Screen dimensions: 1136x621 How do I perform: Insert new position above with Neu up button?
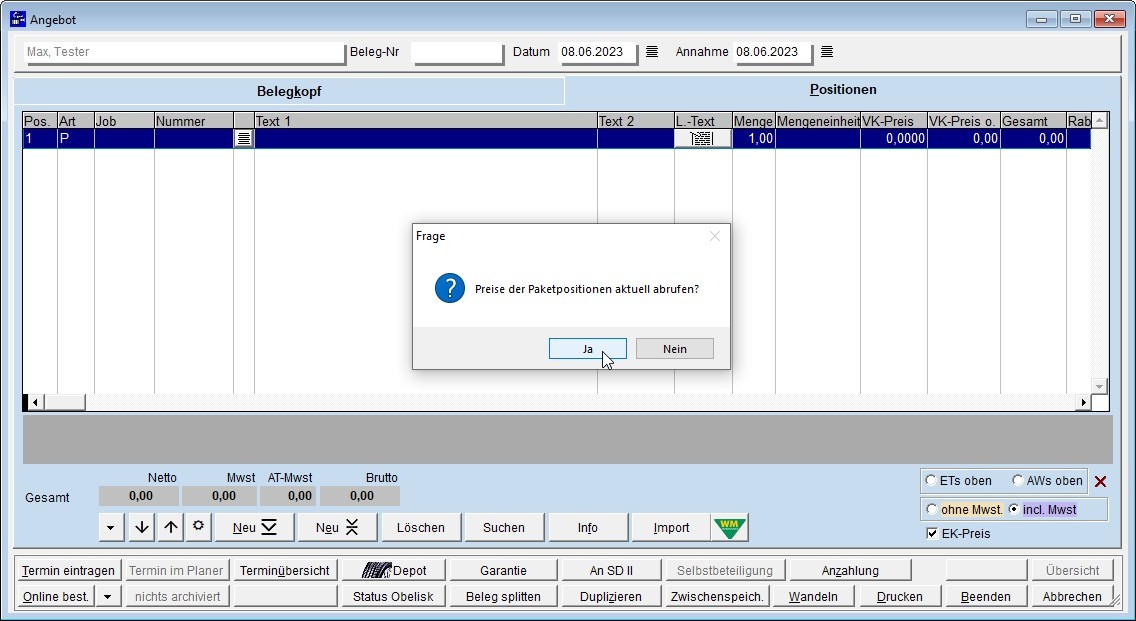pyautogui.click(x=337, y=528)
